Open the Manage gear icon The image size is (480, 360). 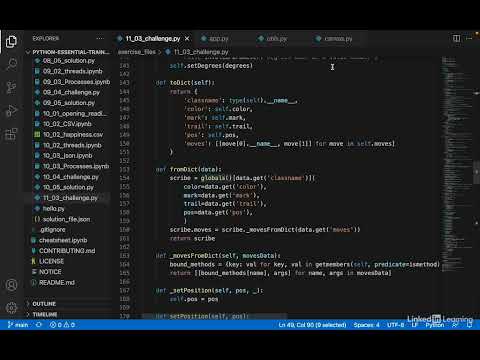pyautogui.click(x=11, y=308)
